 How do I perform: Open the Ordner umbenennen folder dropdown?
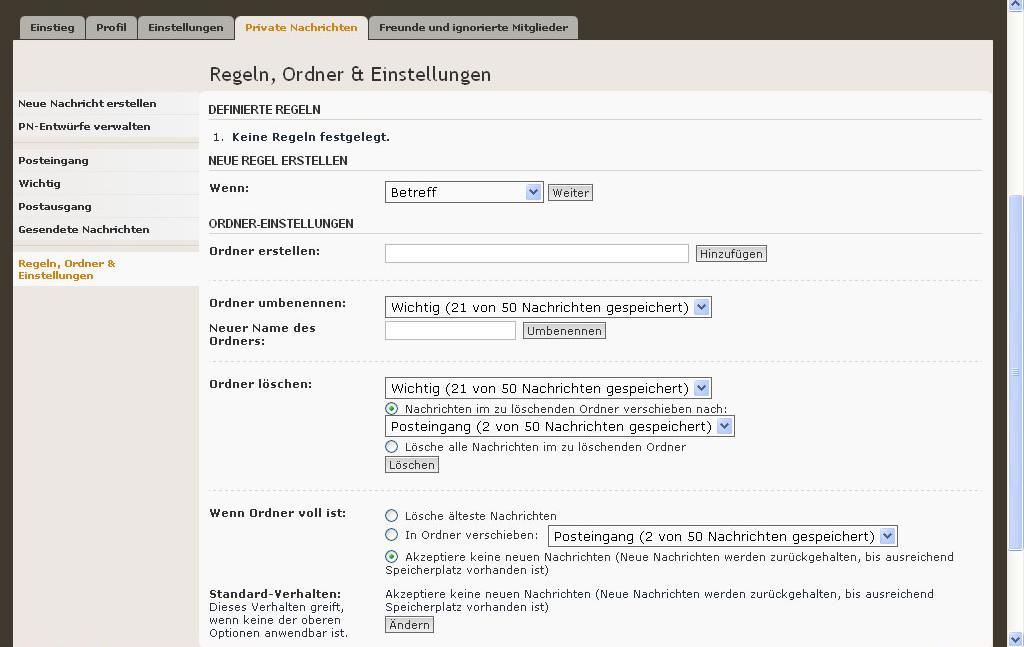pyautogui.click(x=548, y=307)
